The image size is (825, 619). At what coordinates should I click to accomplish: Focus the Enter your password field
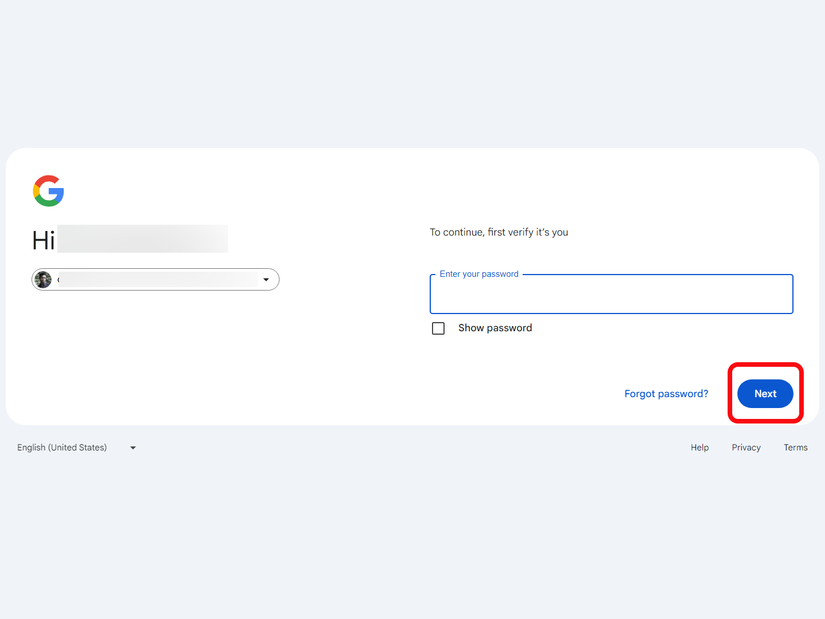click(610, 294)
